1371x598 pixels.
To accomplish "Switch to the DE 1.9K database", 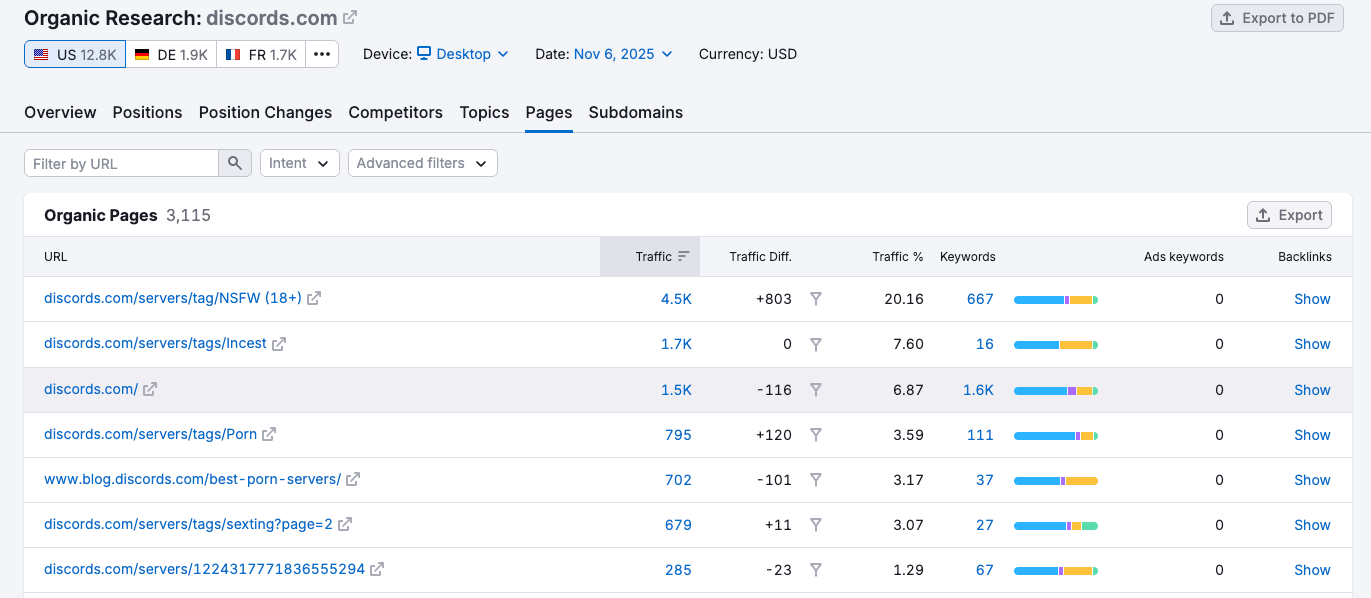I will tap(171, 54).
